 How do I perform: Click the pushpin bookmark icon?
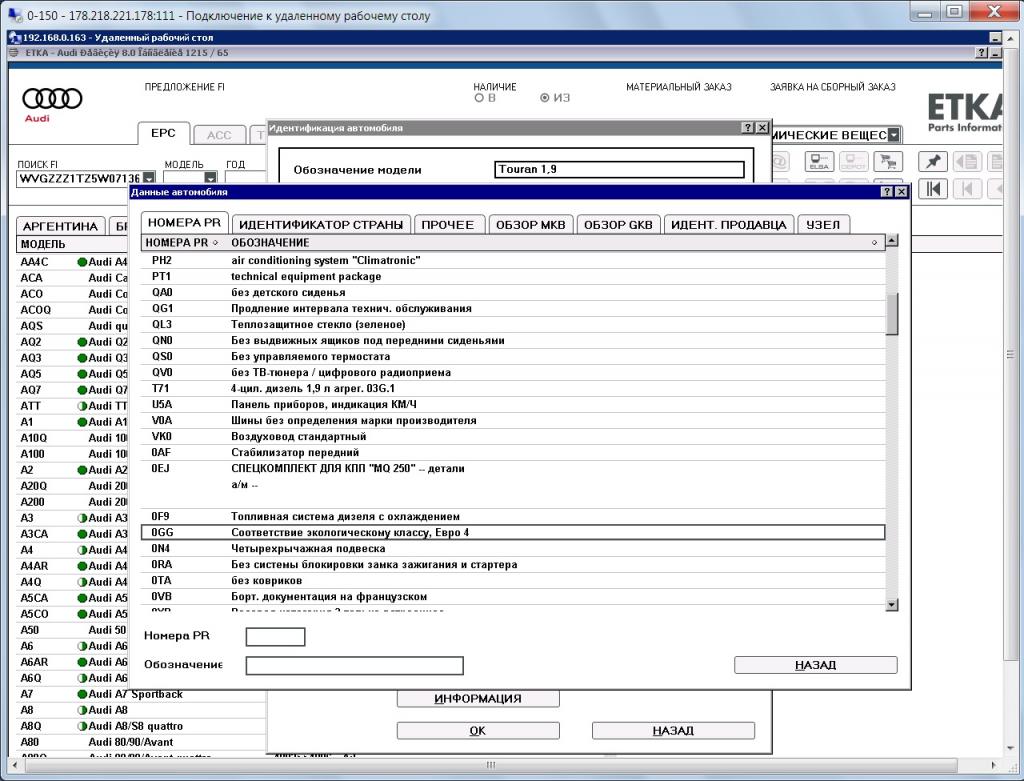[933, 161]
